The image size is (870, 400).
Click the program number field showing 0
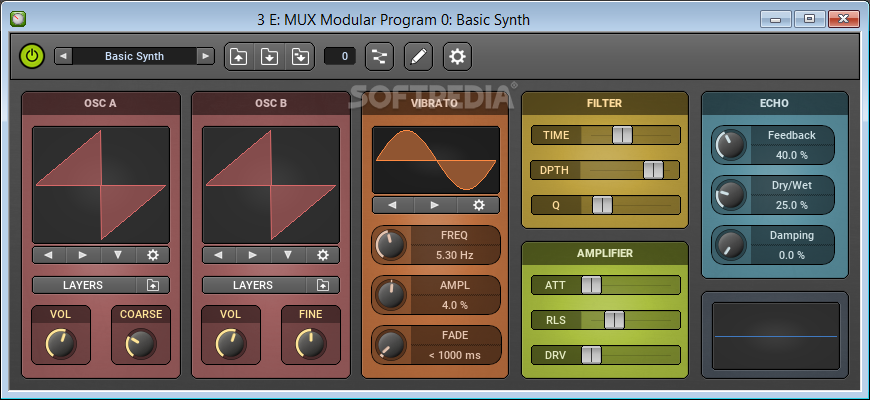point(340,56)
